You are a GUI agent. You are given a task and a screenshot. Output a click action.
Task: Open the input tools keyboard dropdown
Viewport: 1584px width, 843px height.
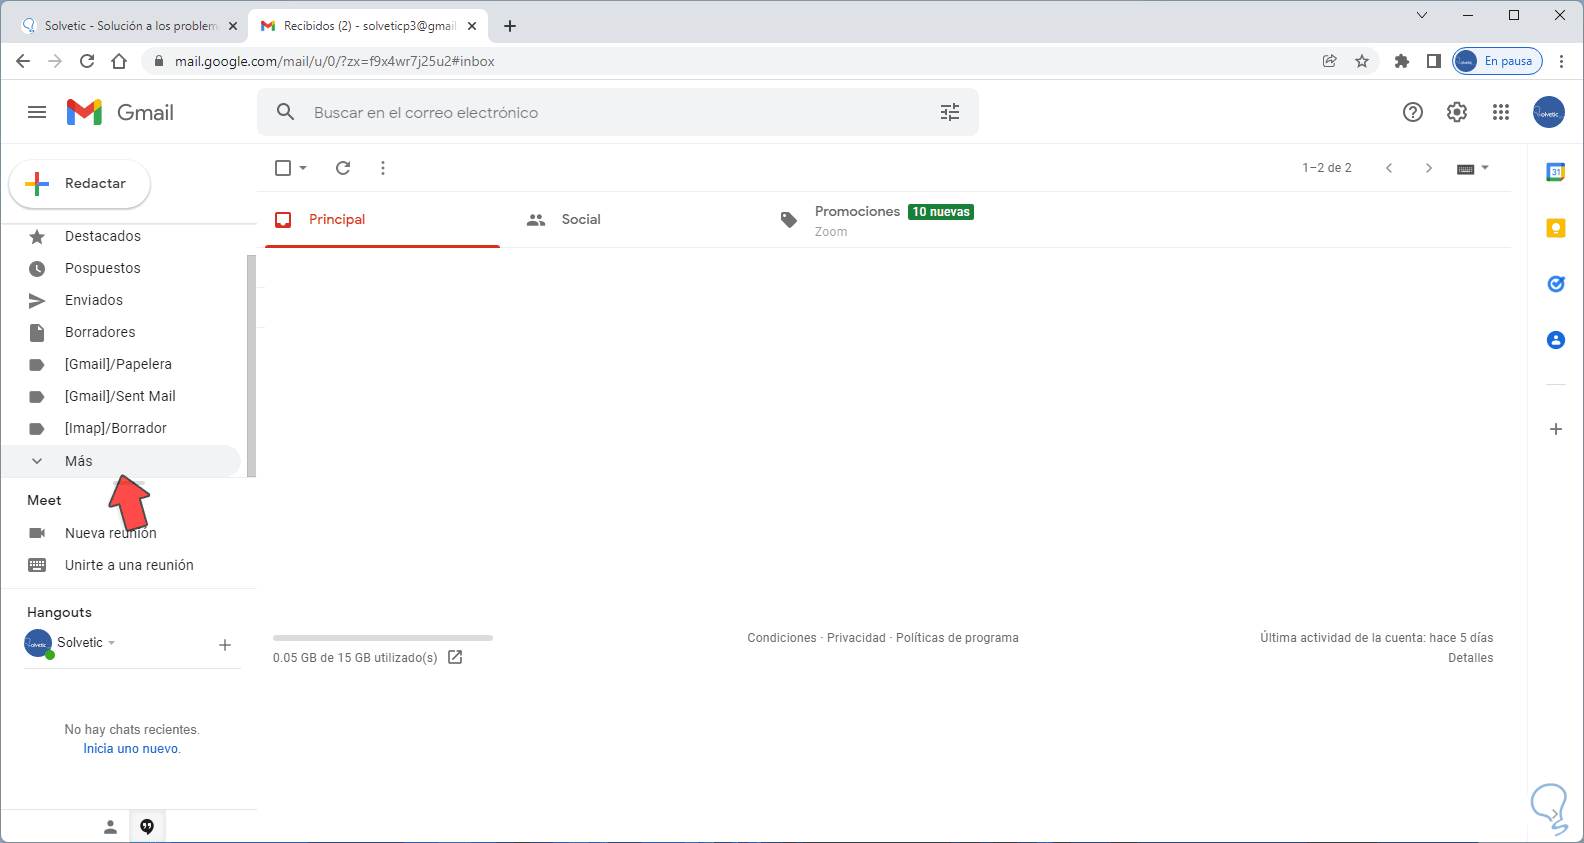point(1473,168)
